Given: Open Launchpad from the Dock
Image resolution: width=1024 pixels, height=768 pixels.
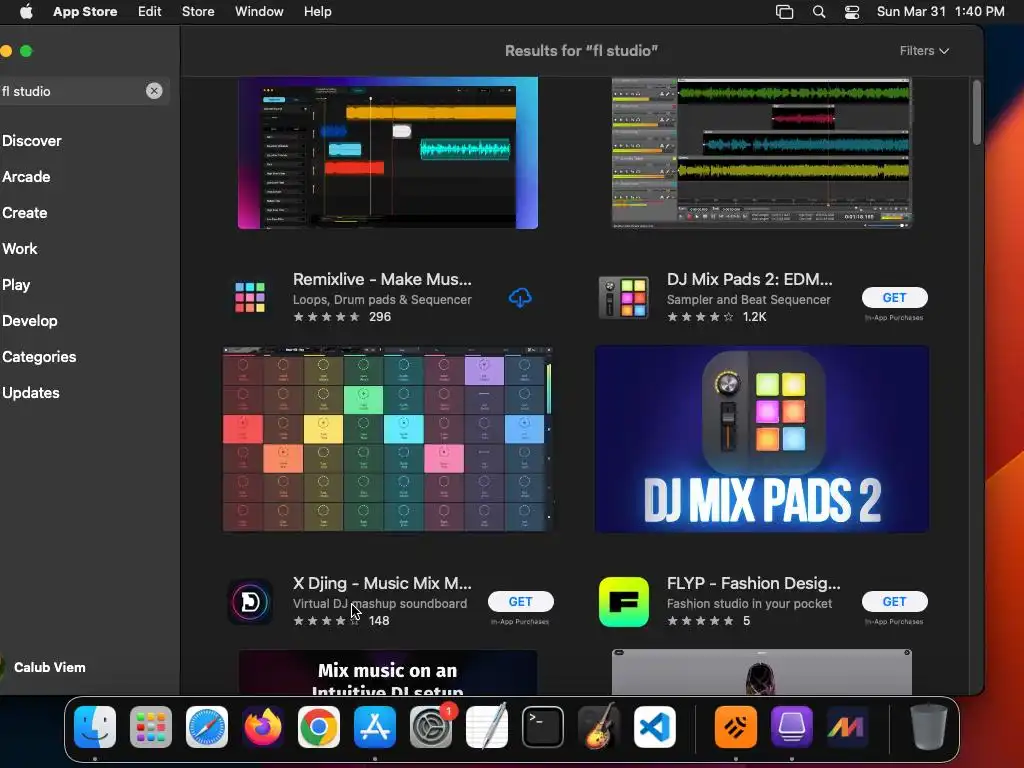Looking at the screenshot, I should click(151, 727).
